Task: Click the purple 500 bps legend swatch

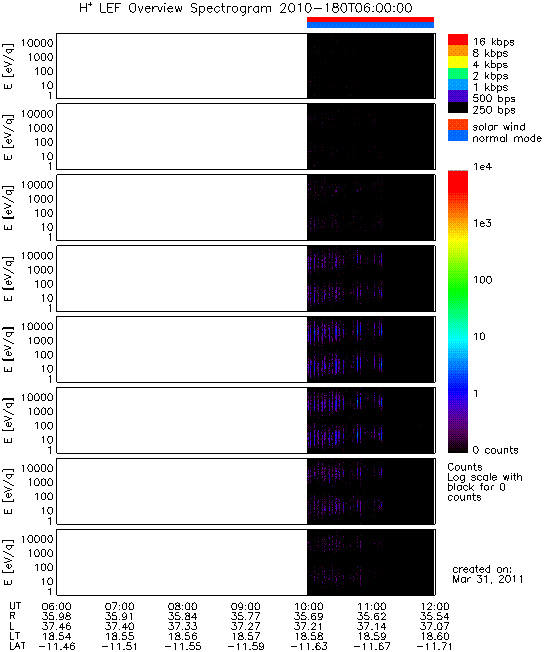Action: 458,96
